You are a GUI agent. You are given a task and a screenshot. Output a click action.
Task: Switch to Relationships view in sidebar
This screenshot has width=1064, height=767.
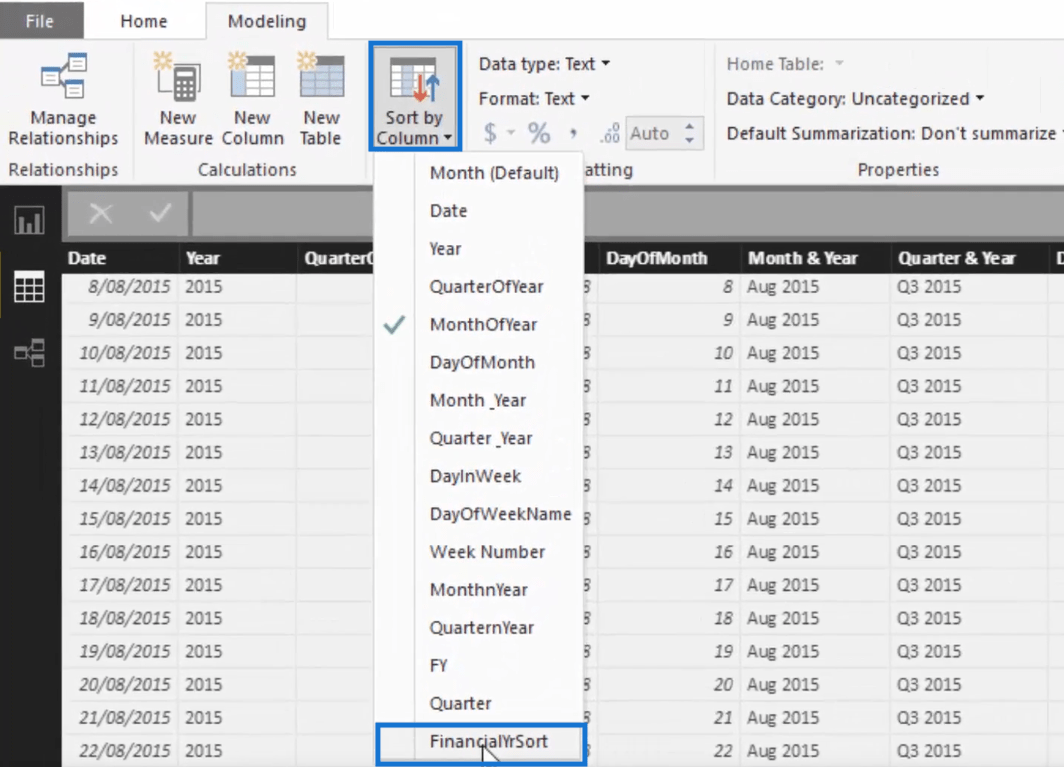point(29,353)
